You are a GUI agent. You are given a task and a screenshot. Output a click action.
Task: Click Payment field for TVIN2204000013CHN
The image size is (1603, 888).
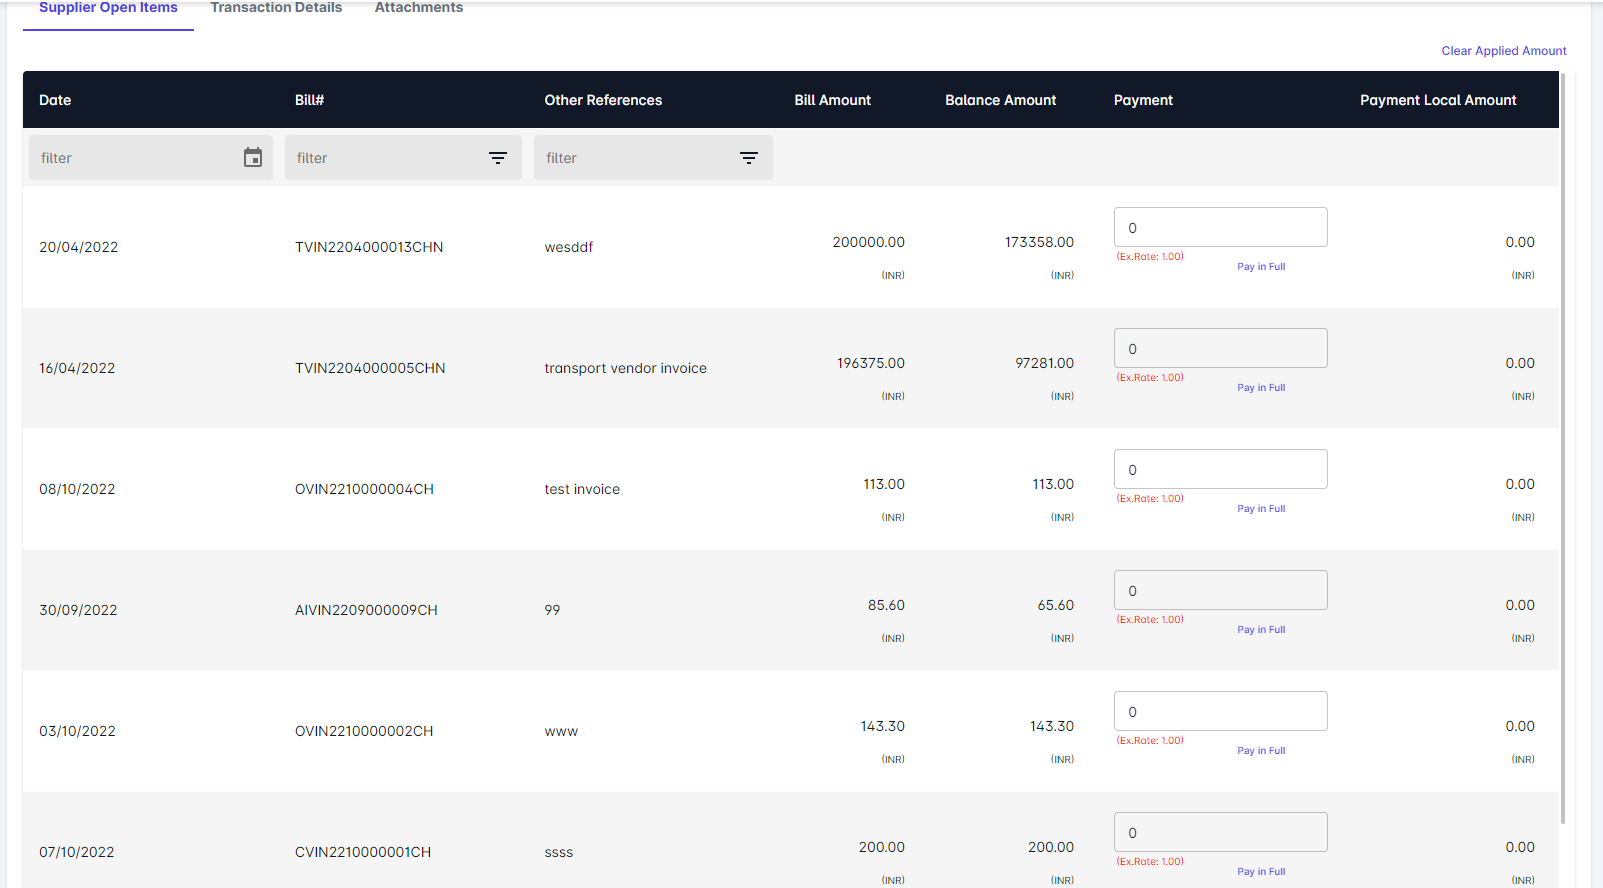(1220, 227)
